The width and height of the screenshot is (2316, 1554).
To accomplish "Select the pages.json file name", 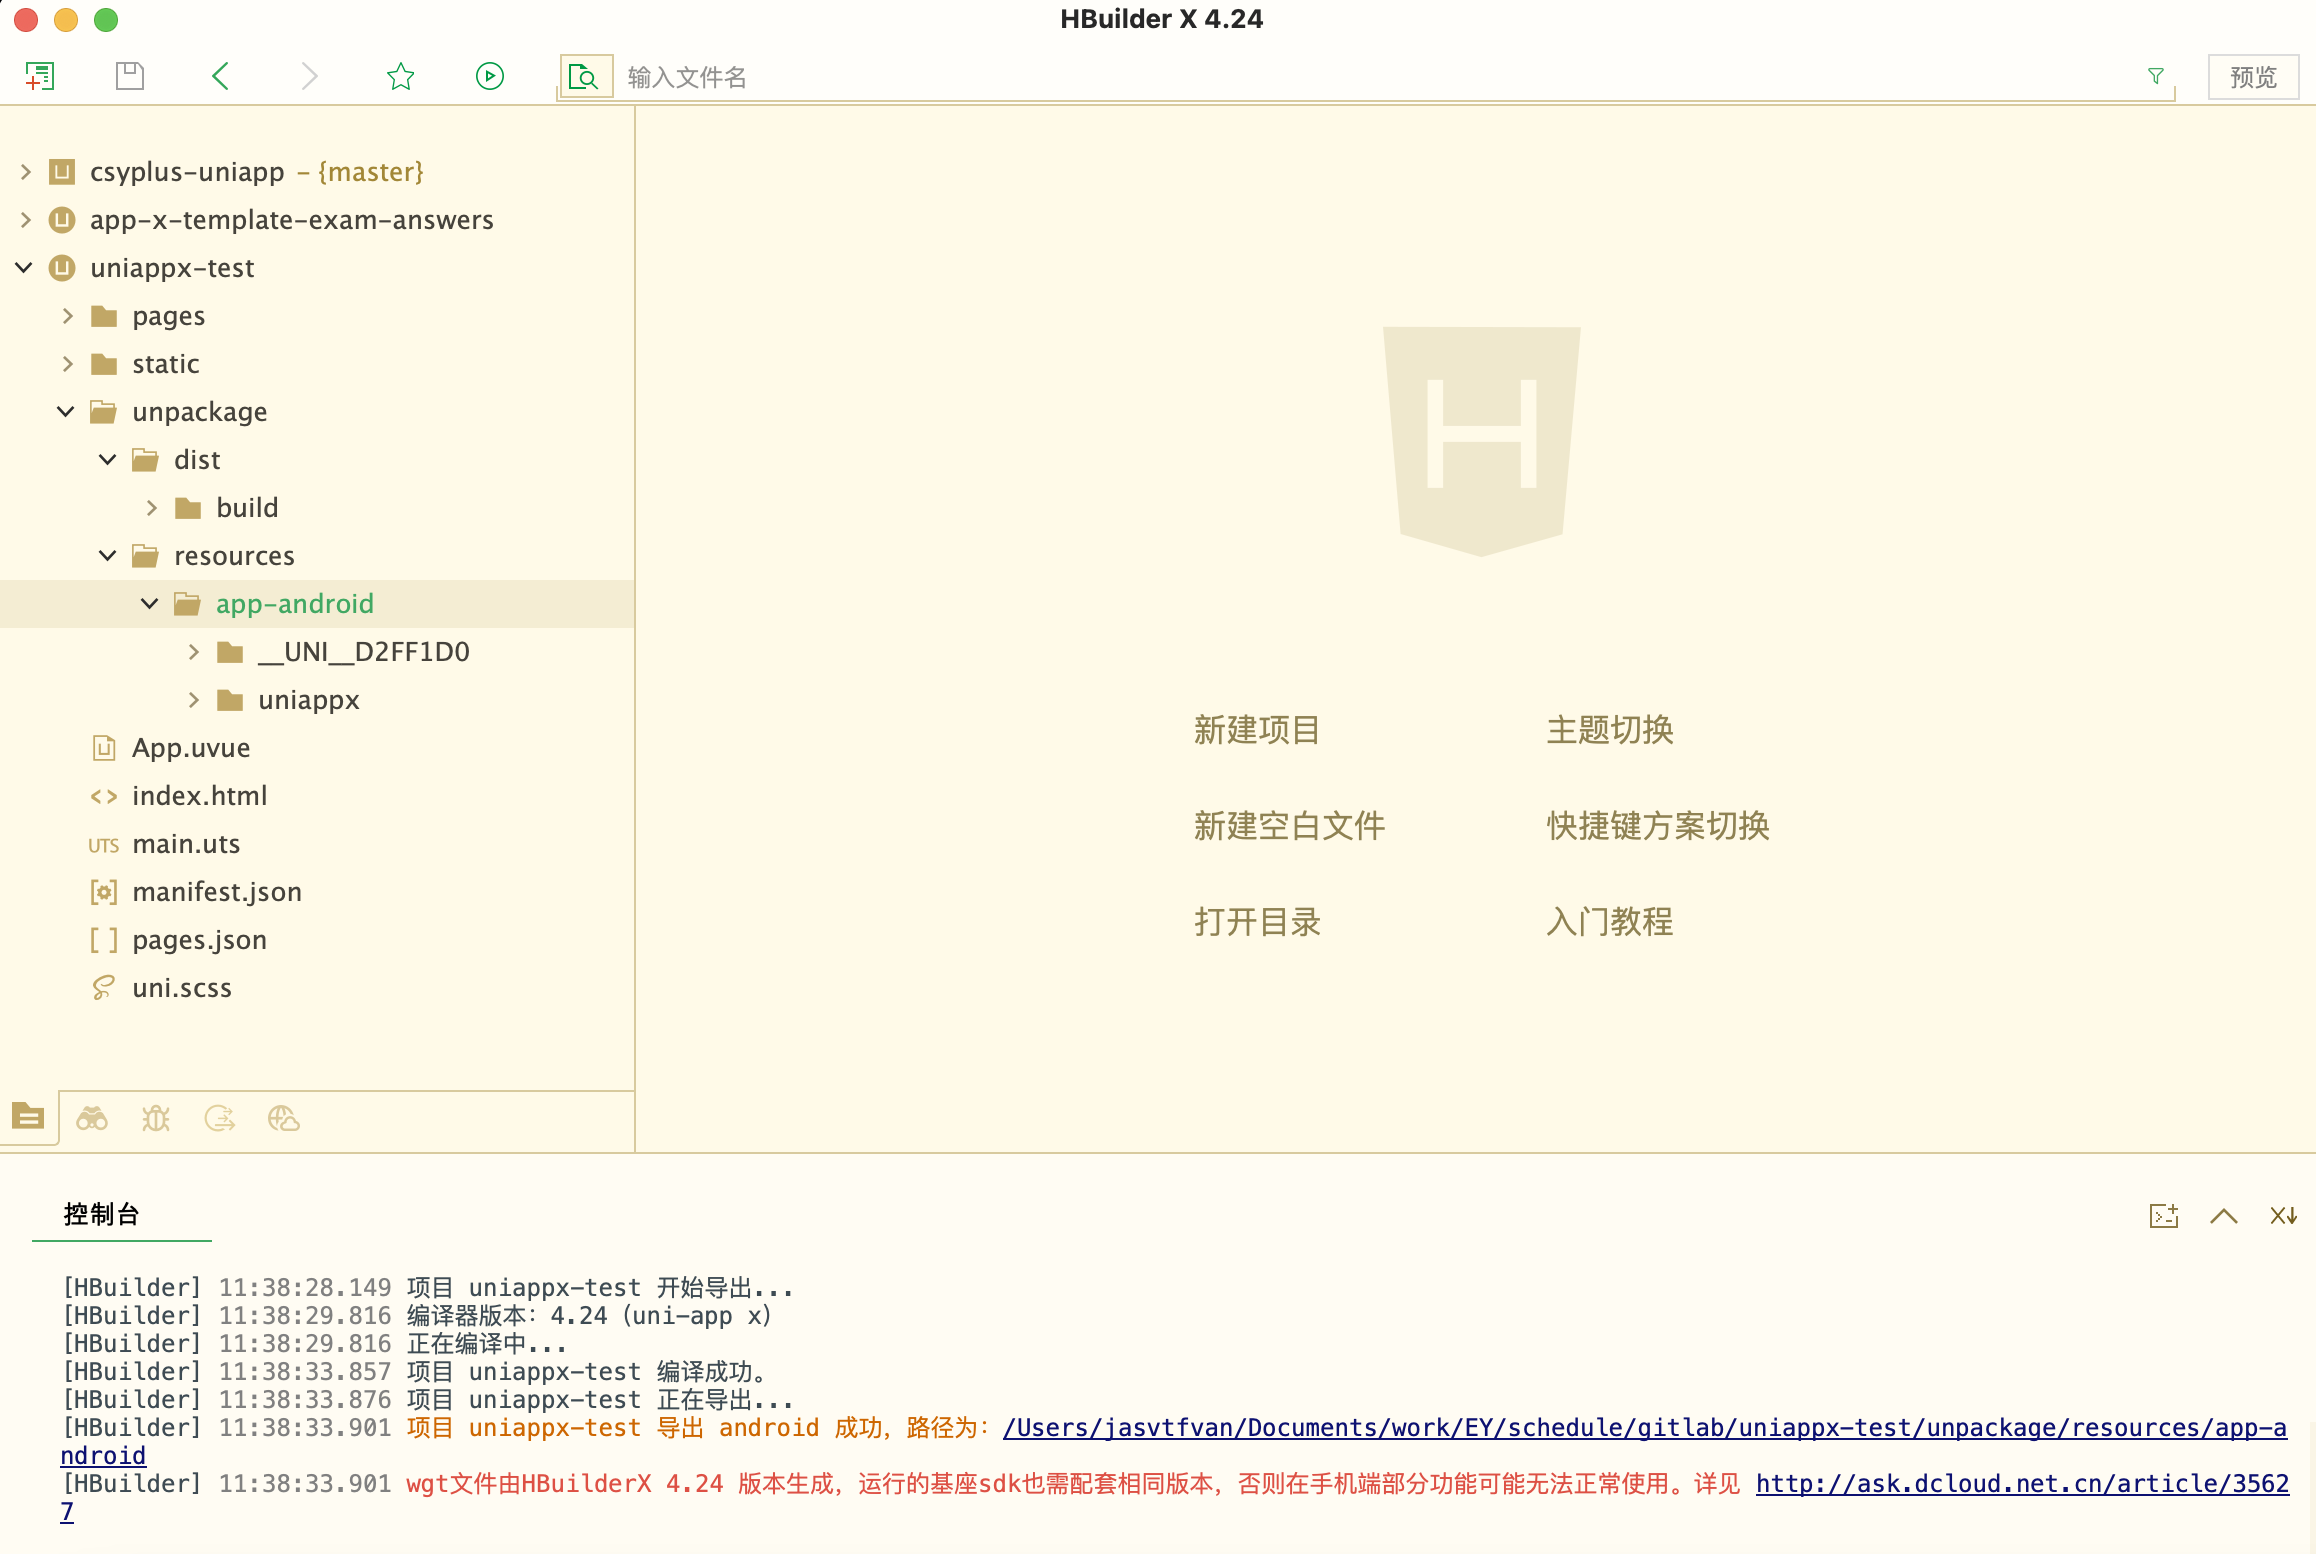I will [200, 940].
